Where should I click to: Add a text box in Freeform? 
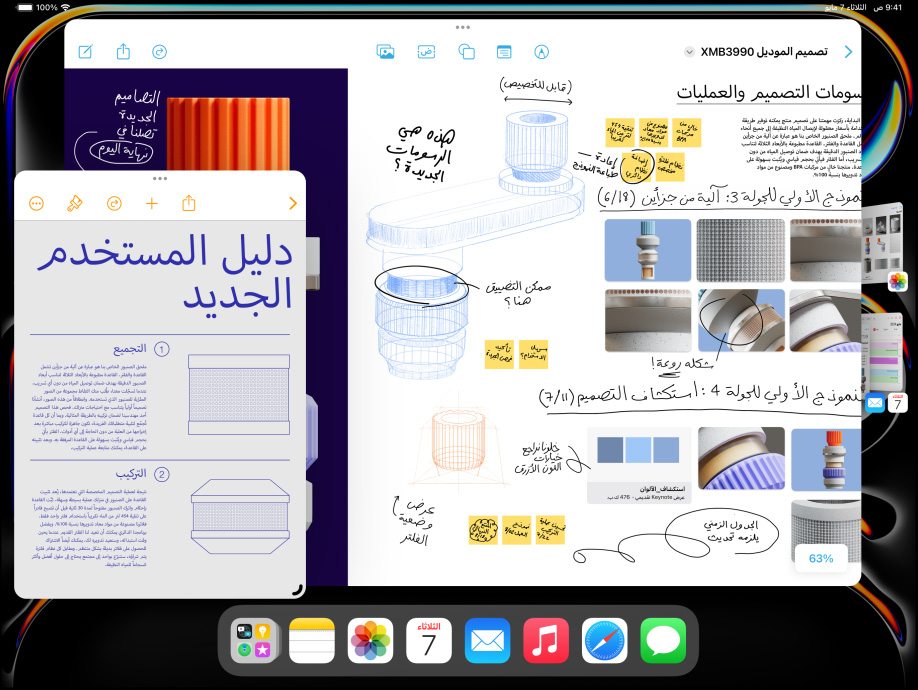(426, 51)
